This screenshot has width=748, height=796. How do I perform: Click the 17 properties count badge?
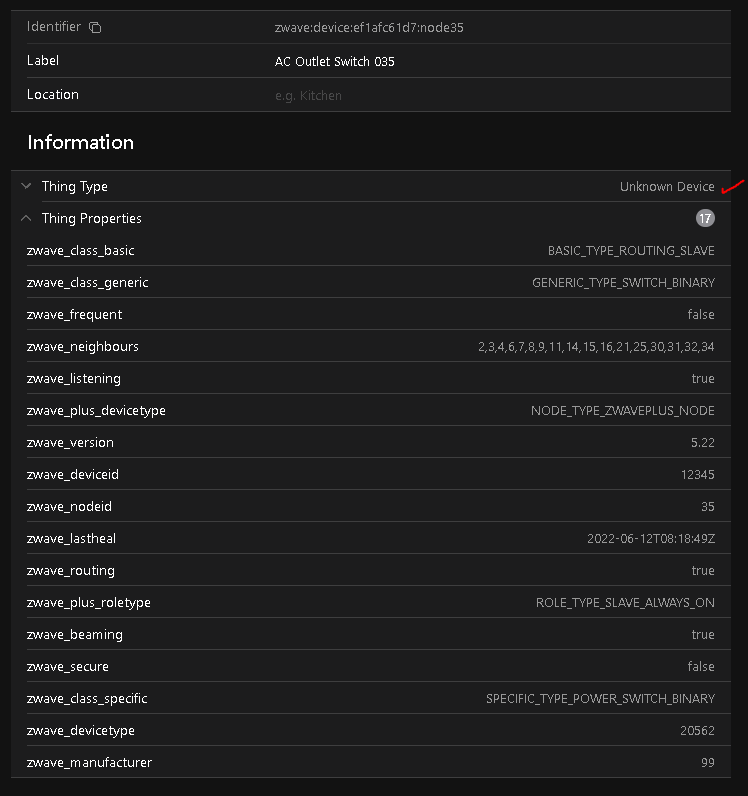[x=705, y=218]
